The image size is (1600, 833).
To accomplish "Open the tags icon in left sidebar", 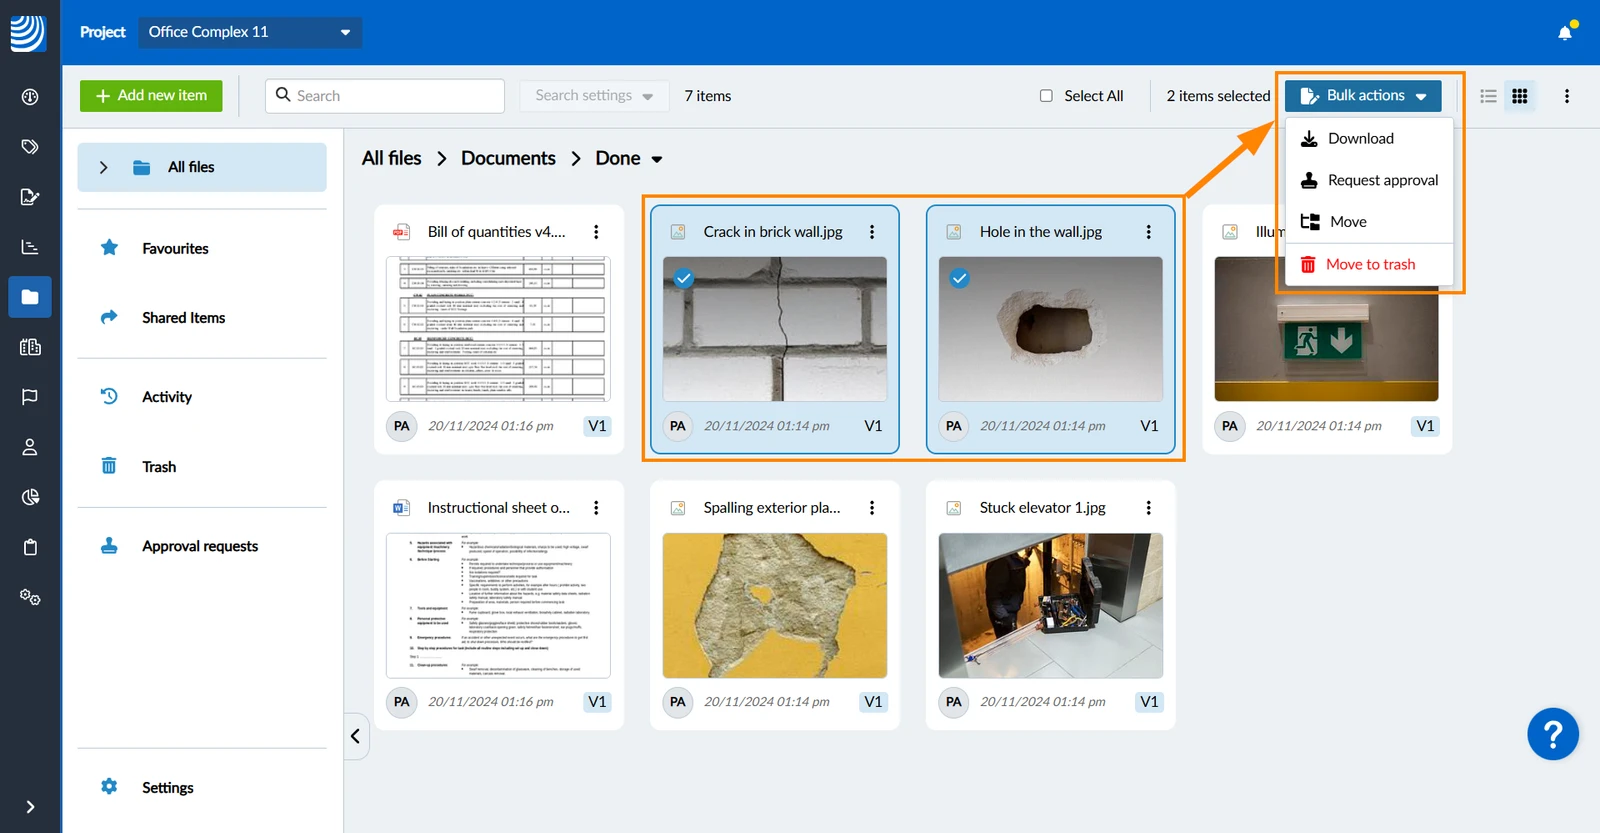I will coord(30,147).
